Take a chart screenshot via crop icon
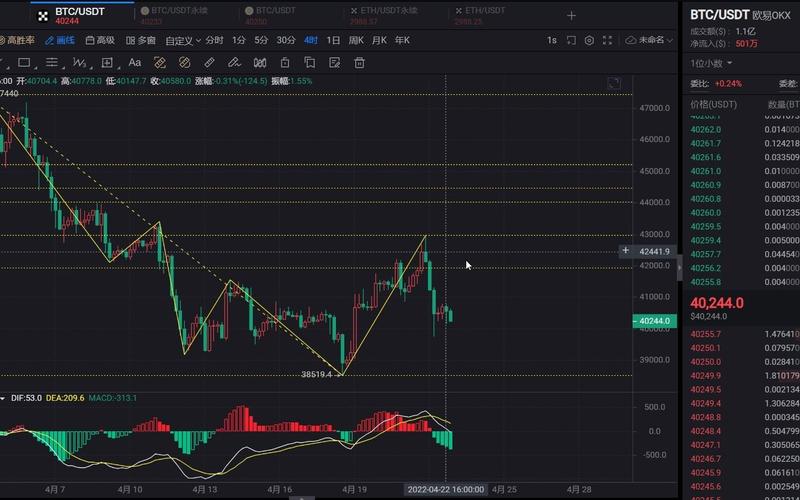This screenshot has width=800, height=500. (x=571, y=40)
